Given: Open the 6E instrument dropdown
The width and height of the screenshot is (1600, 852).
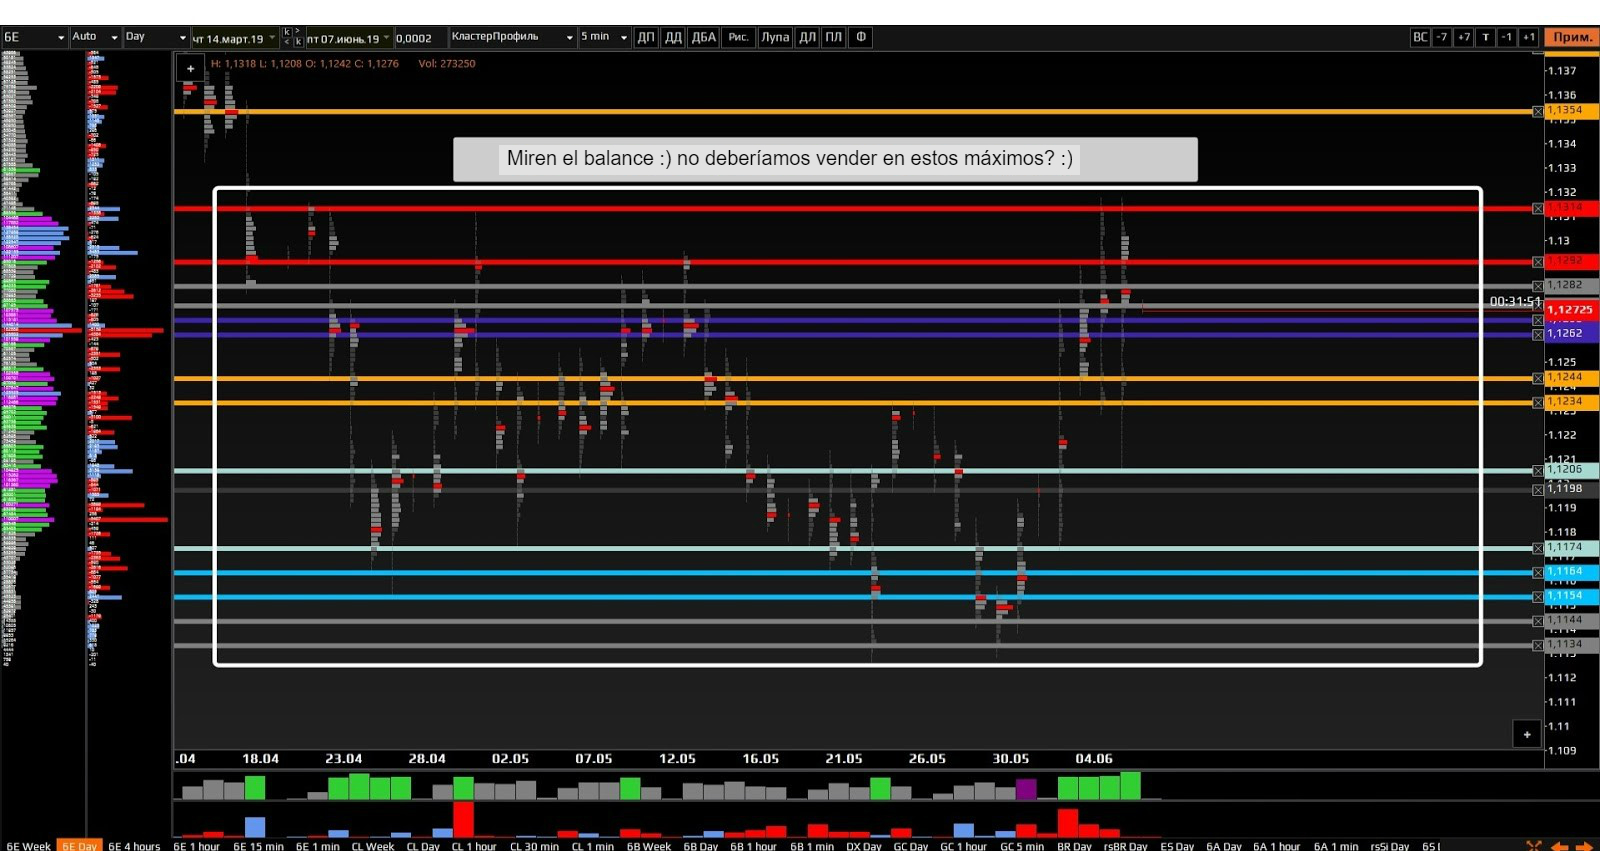Looking at the screenshot, I should pos(34,37).
